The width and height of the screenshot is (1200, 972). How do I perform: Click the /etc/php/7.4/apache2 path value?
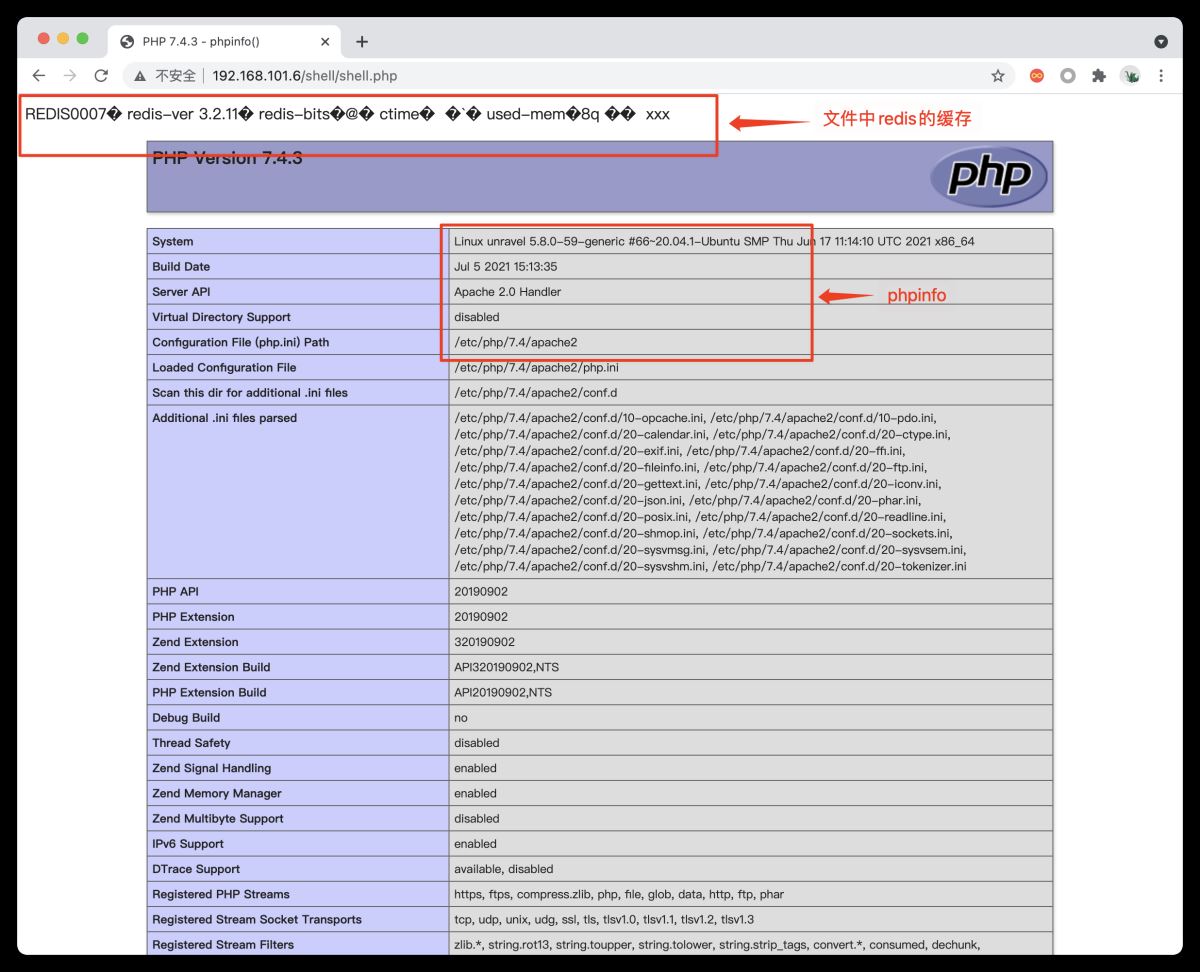coord(515,342)
